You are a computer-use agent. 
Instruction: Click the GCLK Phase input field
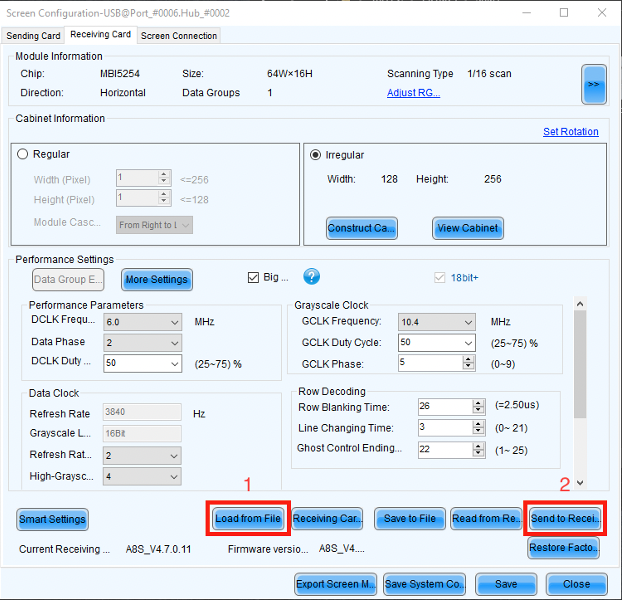436,364
